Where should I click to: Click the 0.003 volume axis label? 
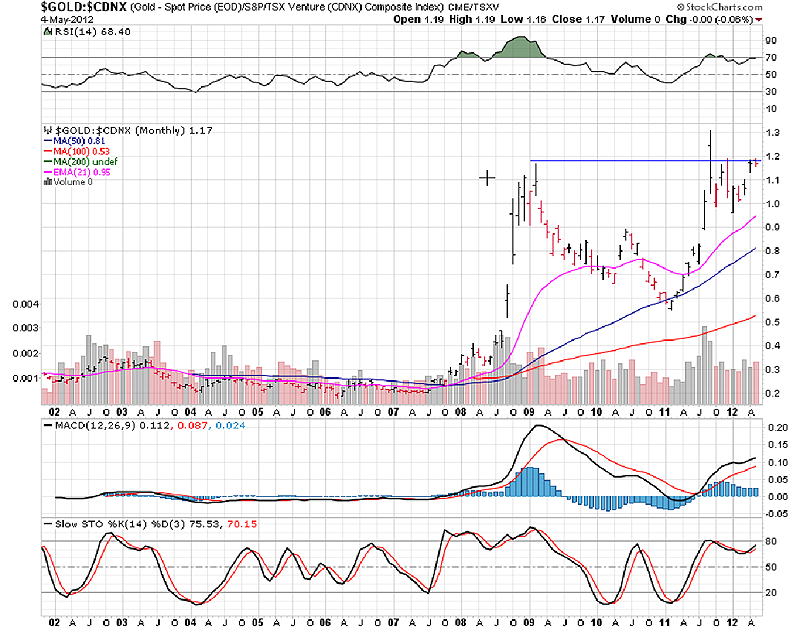pos(26,328)
